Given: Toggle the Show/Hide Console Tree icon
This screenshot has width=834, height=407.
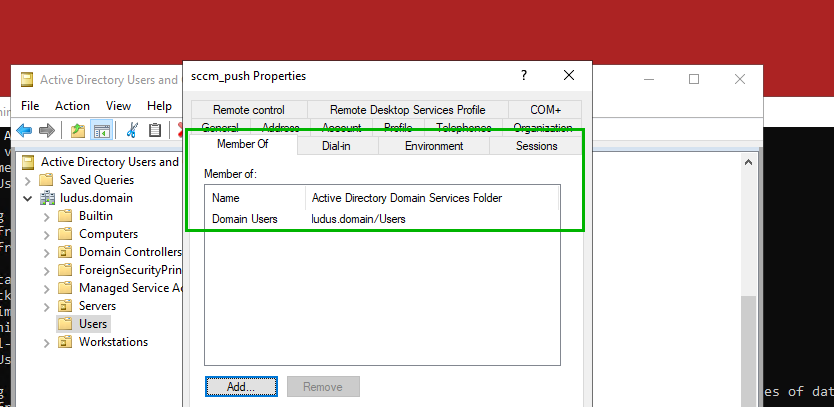Looking at the screenshot, I should (101, 130).
